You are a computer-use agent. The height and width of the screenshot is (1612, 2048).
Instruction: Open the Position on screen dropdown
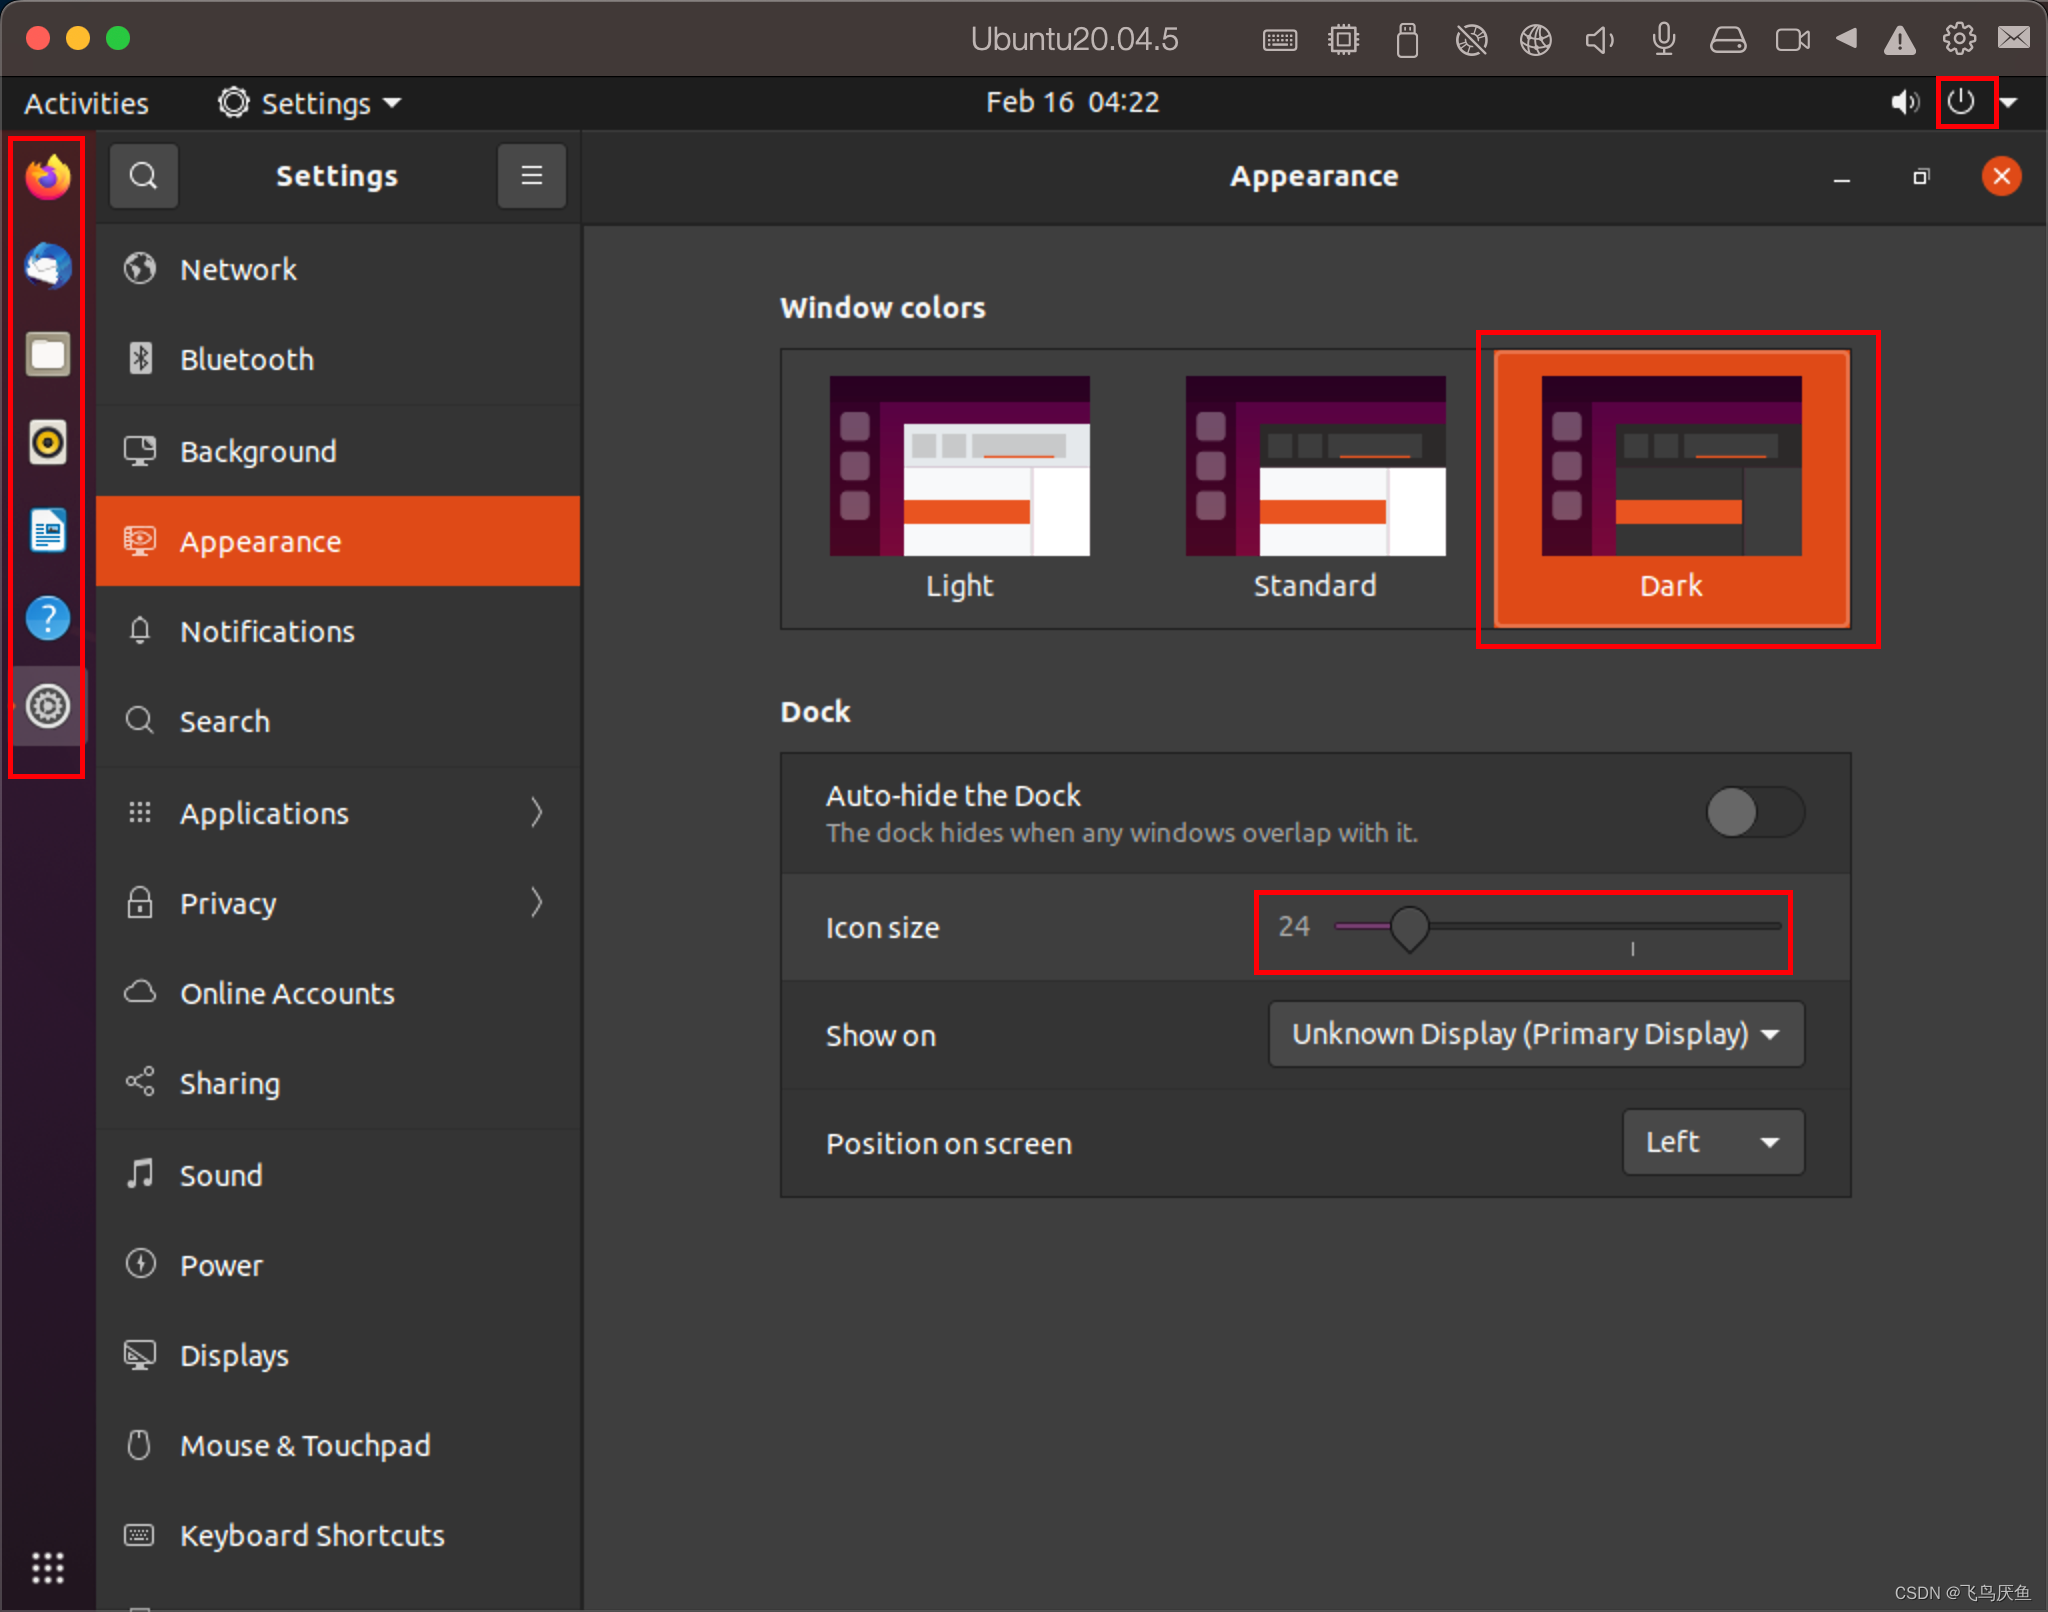point(1713,1142)
